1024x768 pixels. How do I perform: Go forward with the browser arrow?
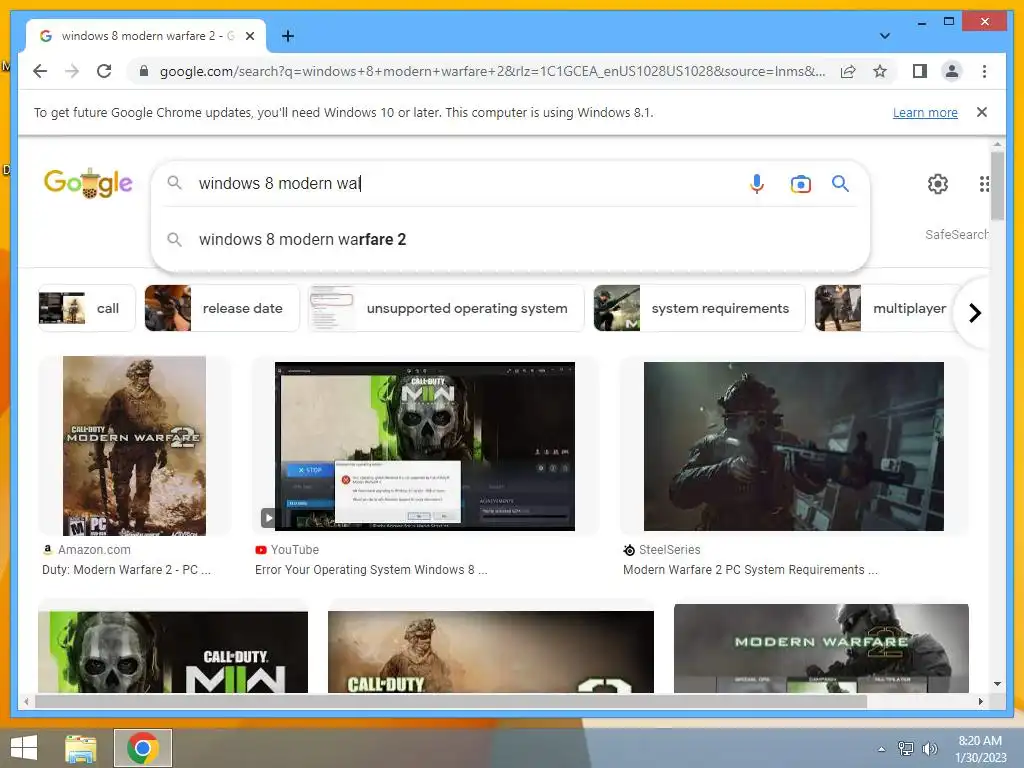(x=72, y=71)
